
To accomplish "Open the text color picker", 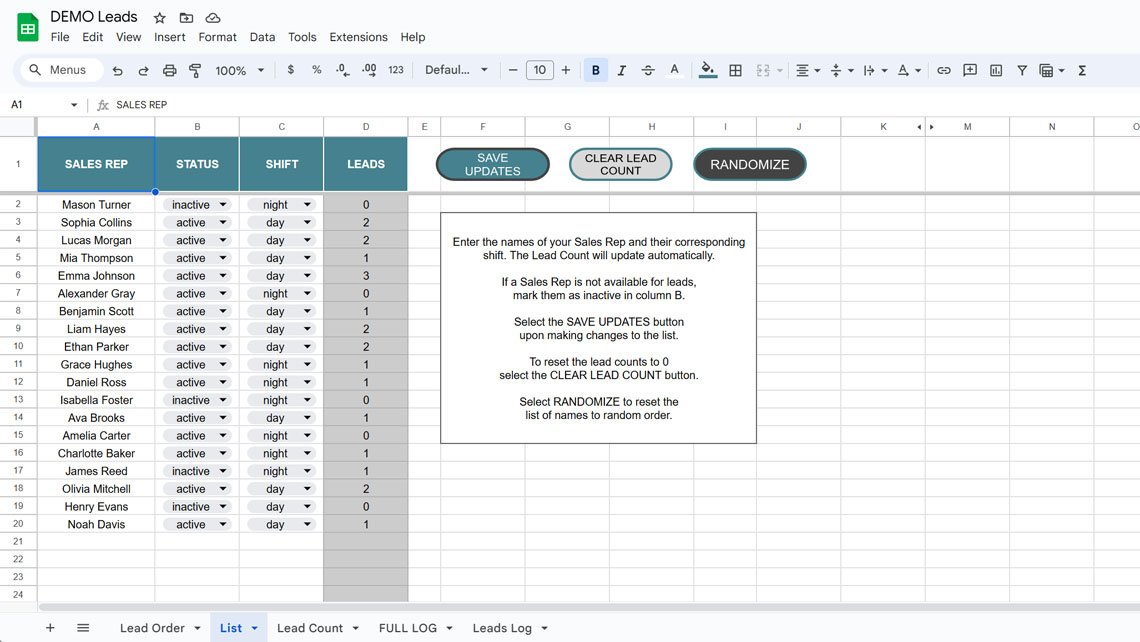I will click(674, 71).
